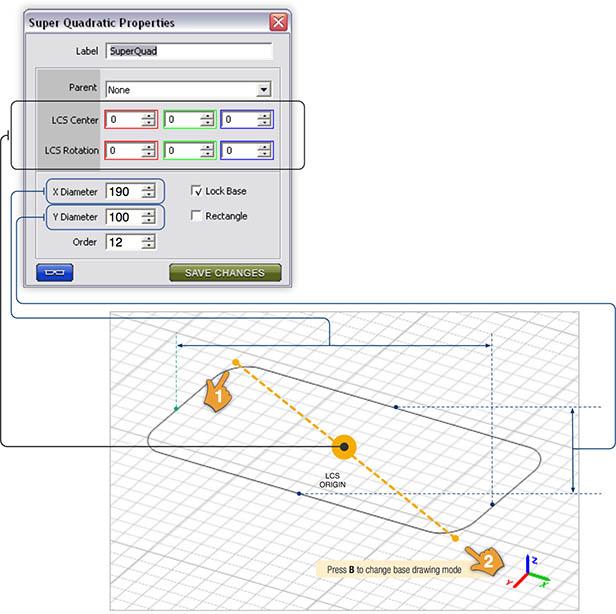Image resolution: width=616 pixels, height=614 pixels.
Task: Click the XYZ axis gizmo in viewport
Action: tap(528, 571)
